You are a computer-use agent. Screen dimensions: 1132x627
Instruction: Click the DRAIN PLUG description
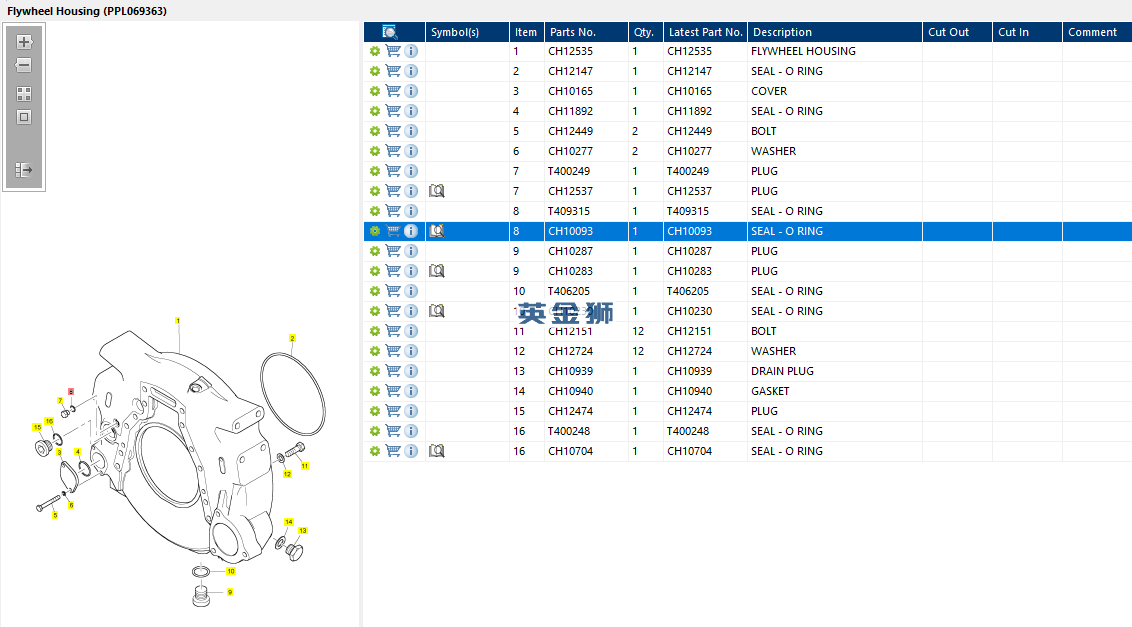[x=782, y=371]
